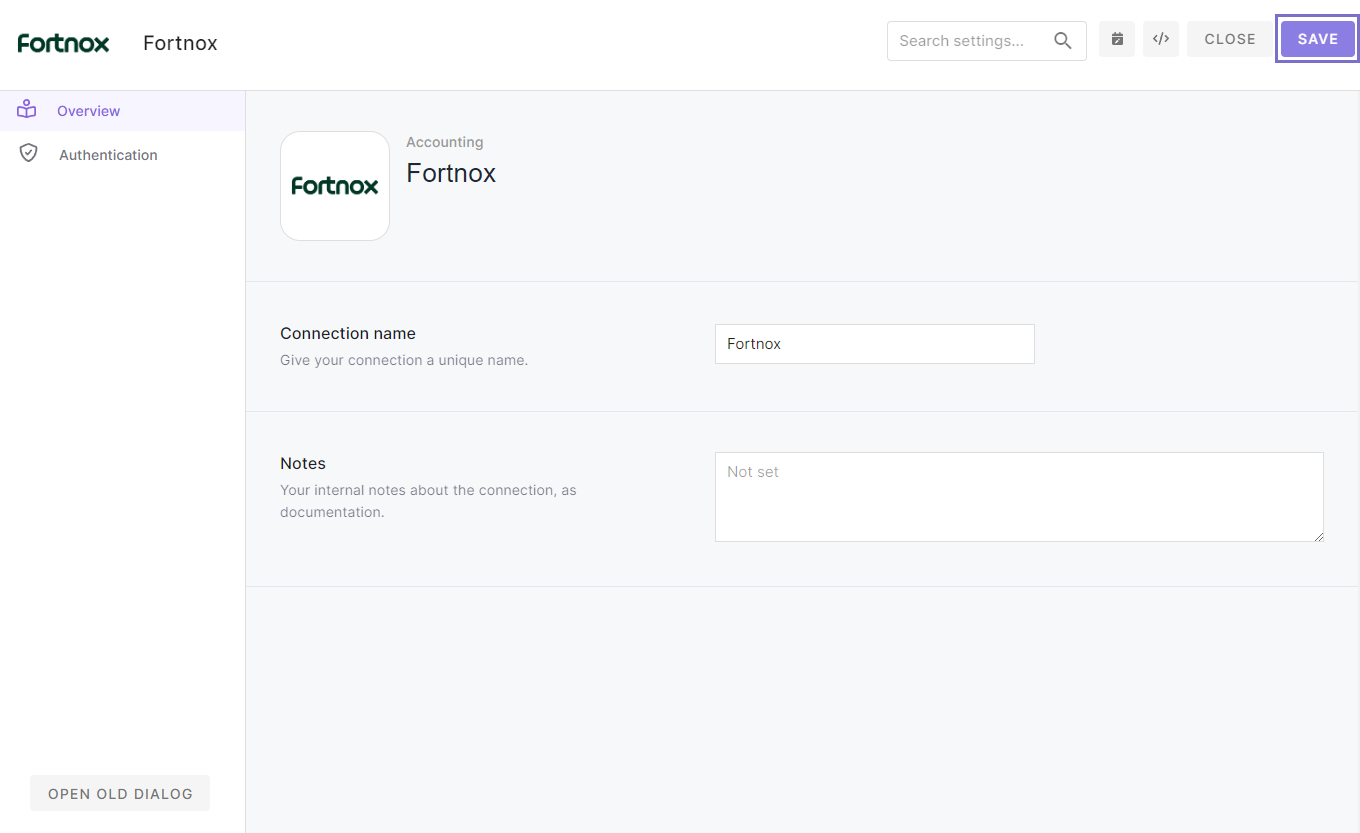Click the Overview book icon in sidebar

[27, 110]
